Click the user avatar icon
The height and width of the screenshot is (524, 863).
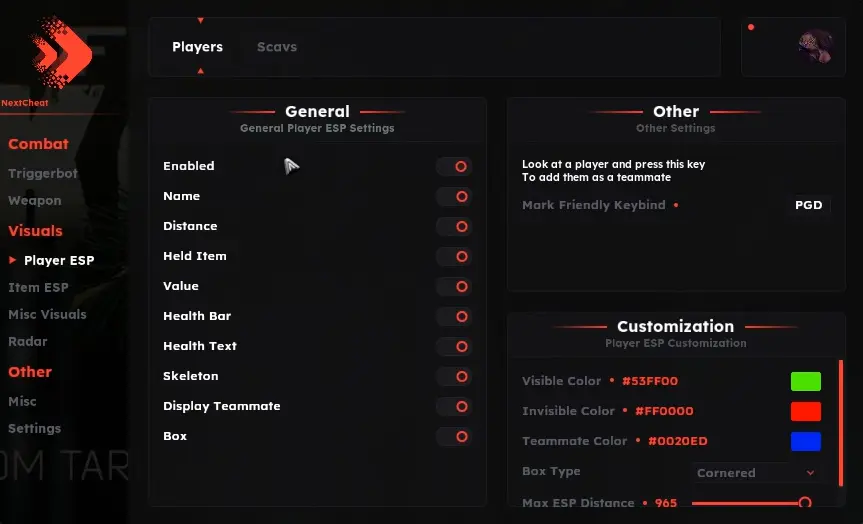tap(815, 46)
